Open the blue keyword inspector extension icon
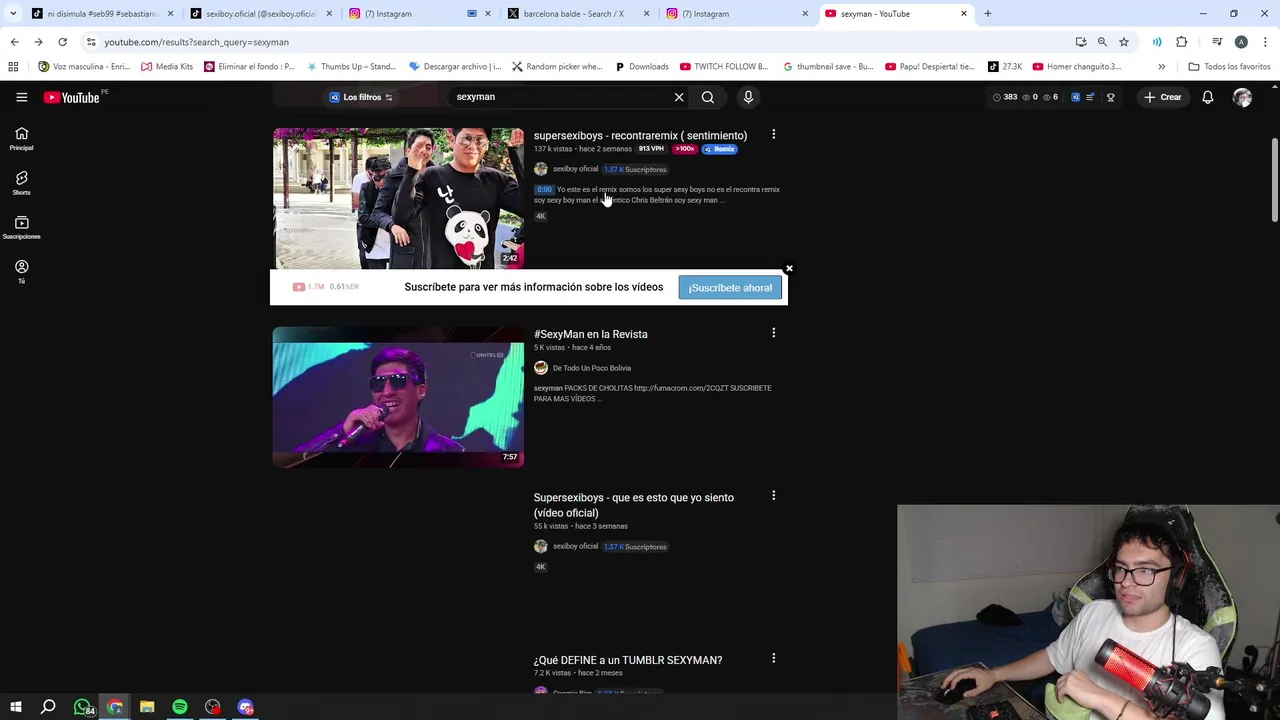Image resolution: width=1280 pixels, height=720 pixels. [1076, 97]
